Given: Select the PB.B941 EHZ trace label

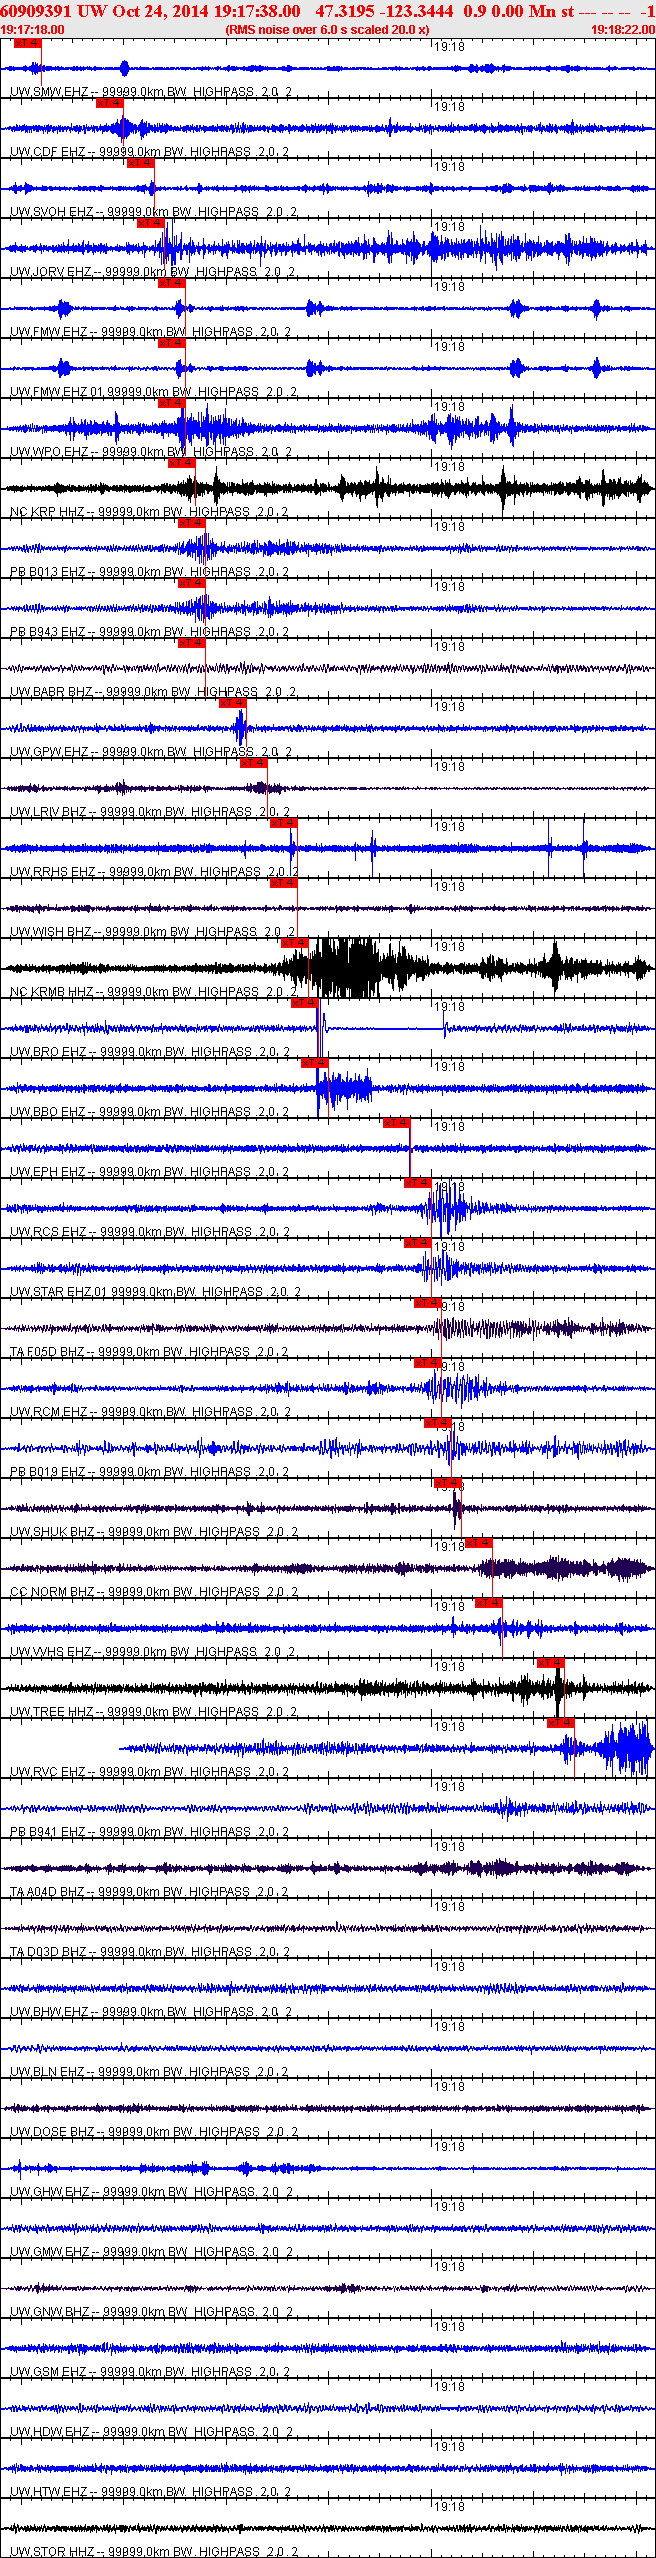Looking at the screenshot, I should coord(150,1832).
